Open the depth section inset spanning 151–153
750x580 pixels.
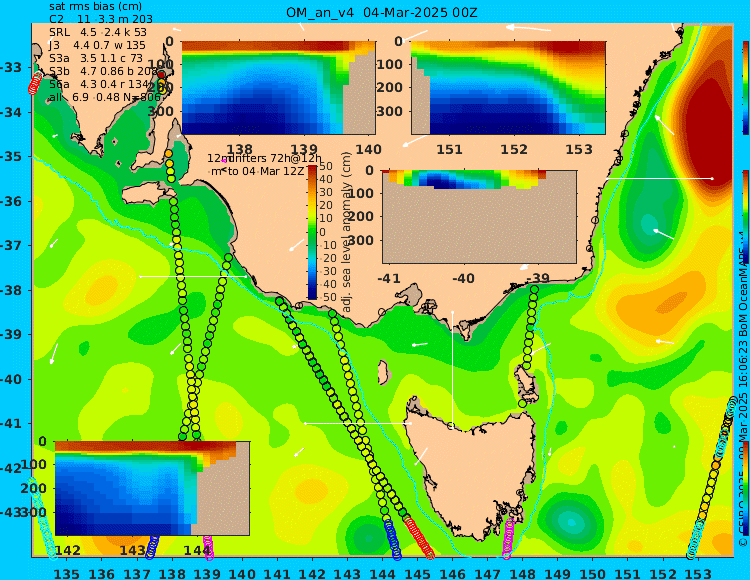click(x=508, y=88)
